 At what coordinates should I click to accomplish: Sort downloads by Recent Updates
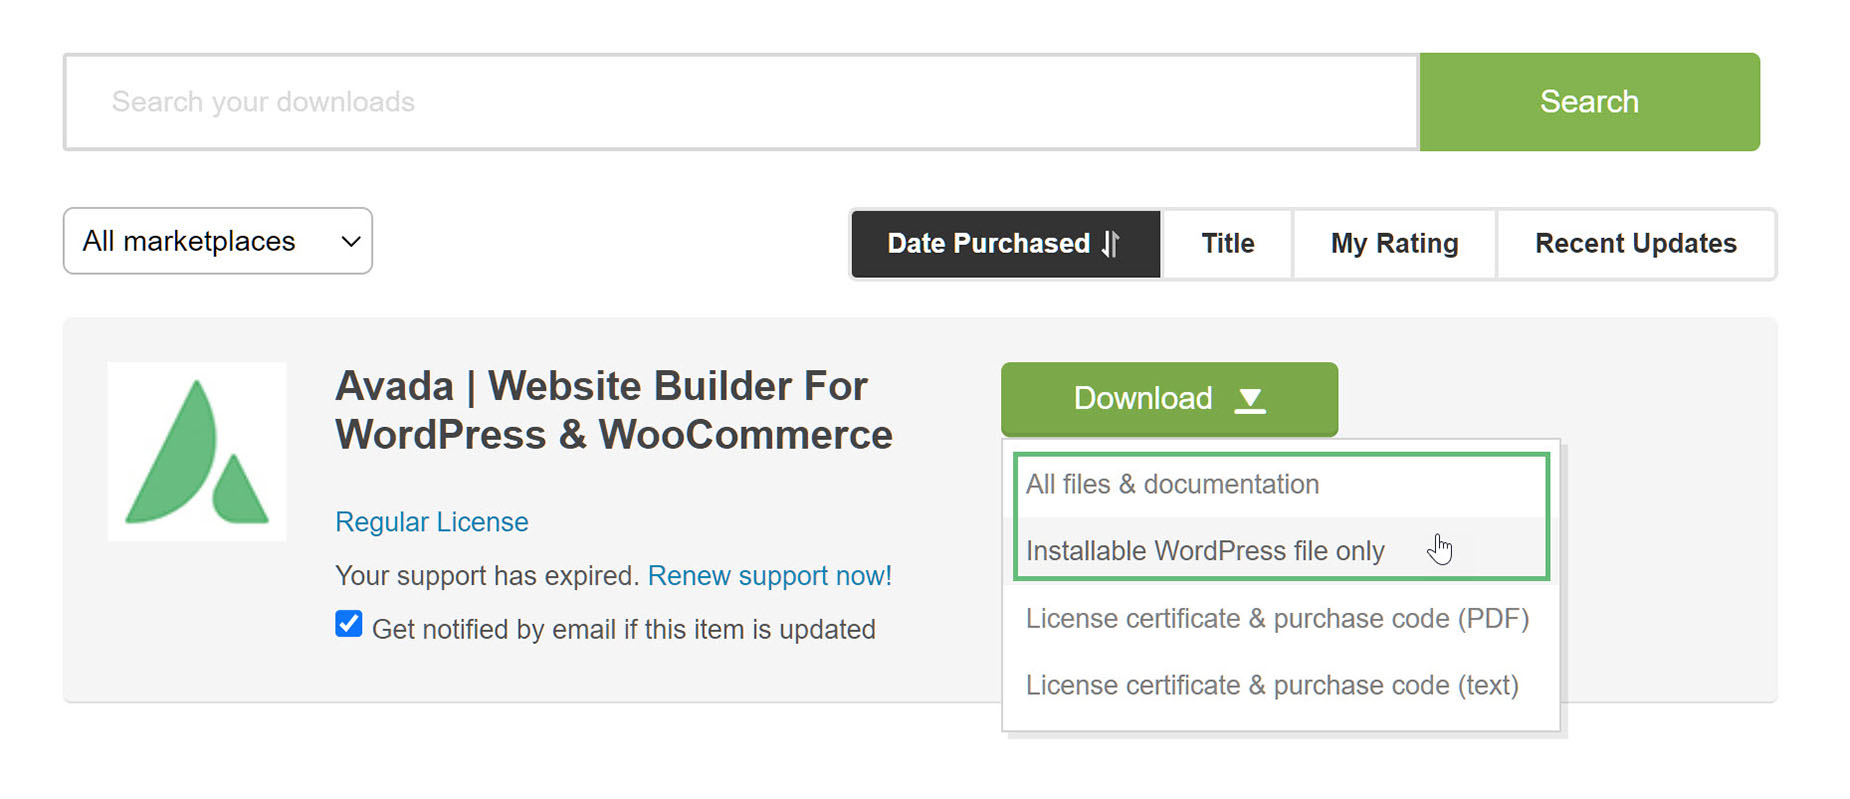click(1635, 244)
